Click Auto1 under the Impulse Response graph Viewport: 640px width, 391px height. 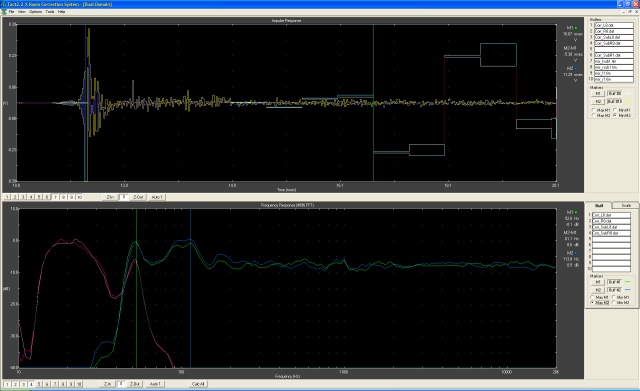[x=157, y=197]
